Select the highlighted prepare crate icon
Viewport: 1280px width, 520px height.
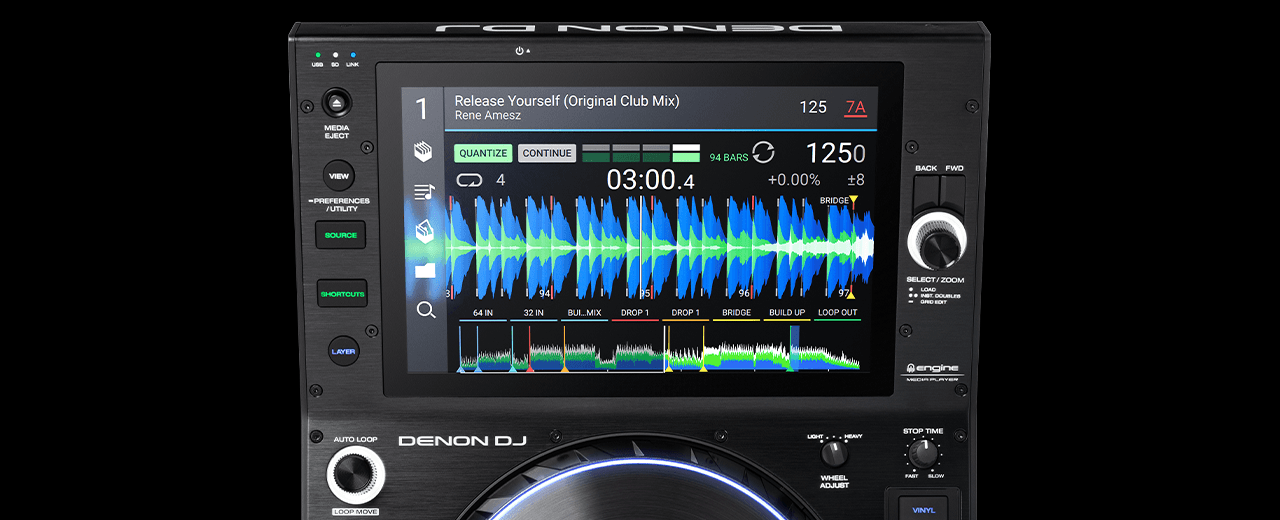pyautogui.click(x=425, y=231)
